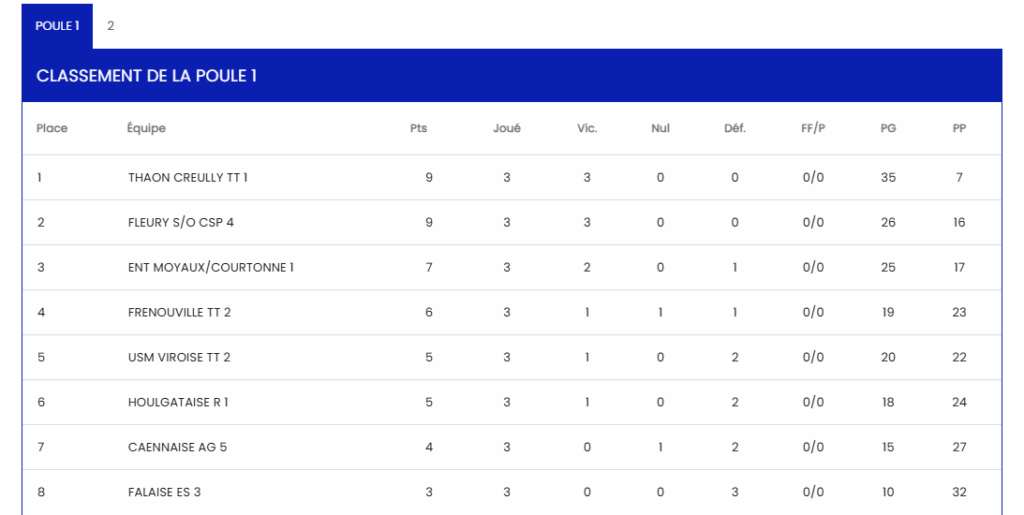Click CAENNAISE AG 5 team name
Screen dimensions: 1024x515
pos(177,448)
